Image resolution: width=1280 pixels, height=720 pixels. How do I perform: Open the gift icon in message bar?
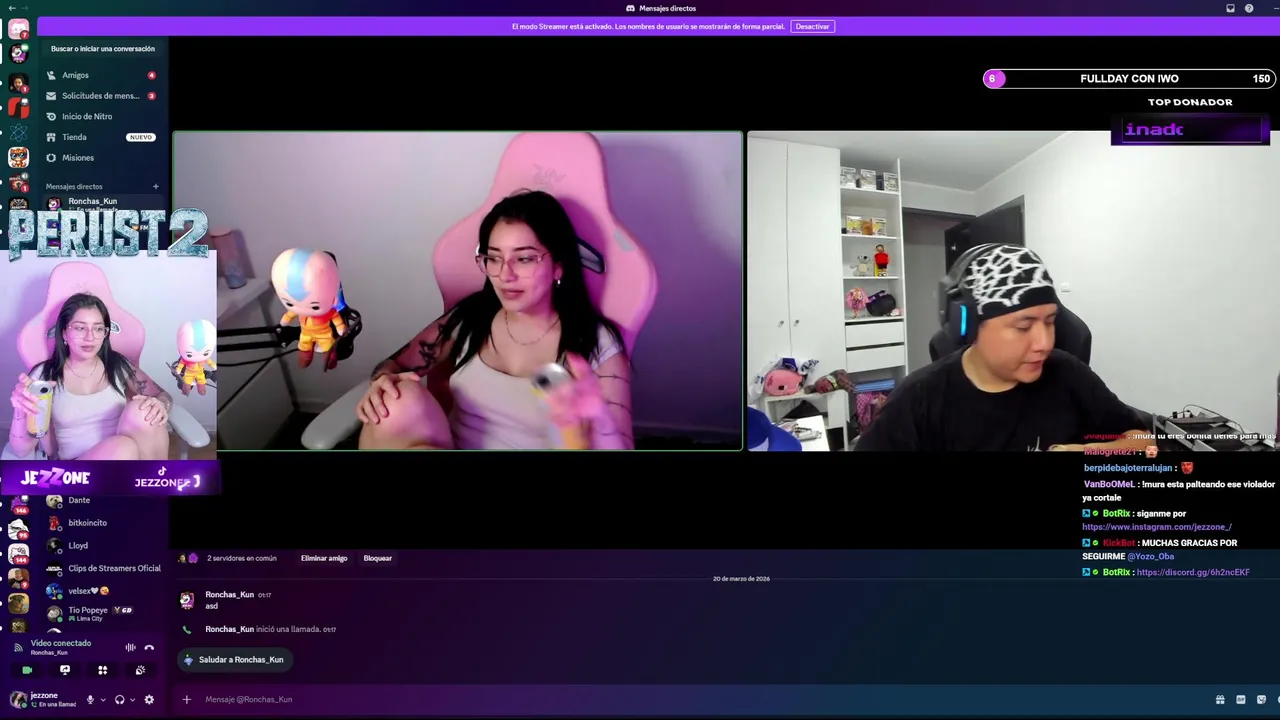(1220, 700)
